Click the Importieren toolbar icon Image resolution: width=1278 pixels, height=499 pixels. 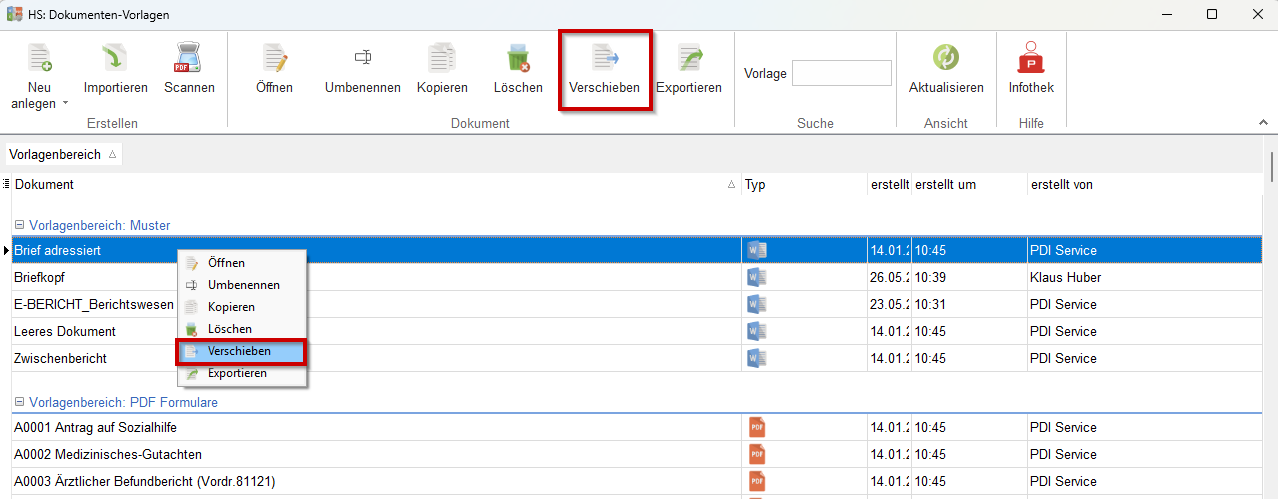tap(115, 57)
